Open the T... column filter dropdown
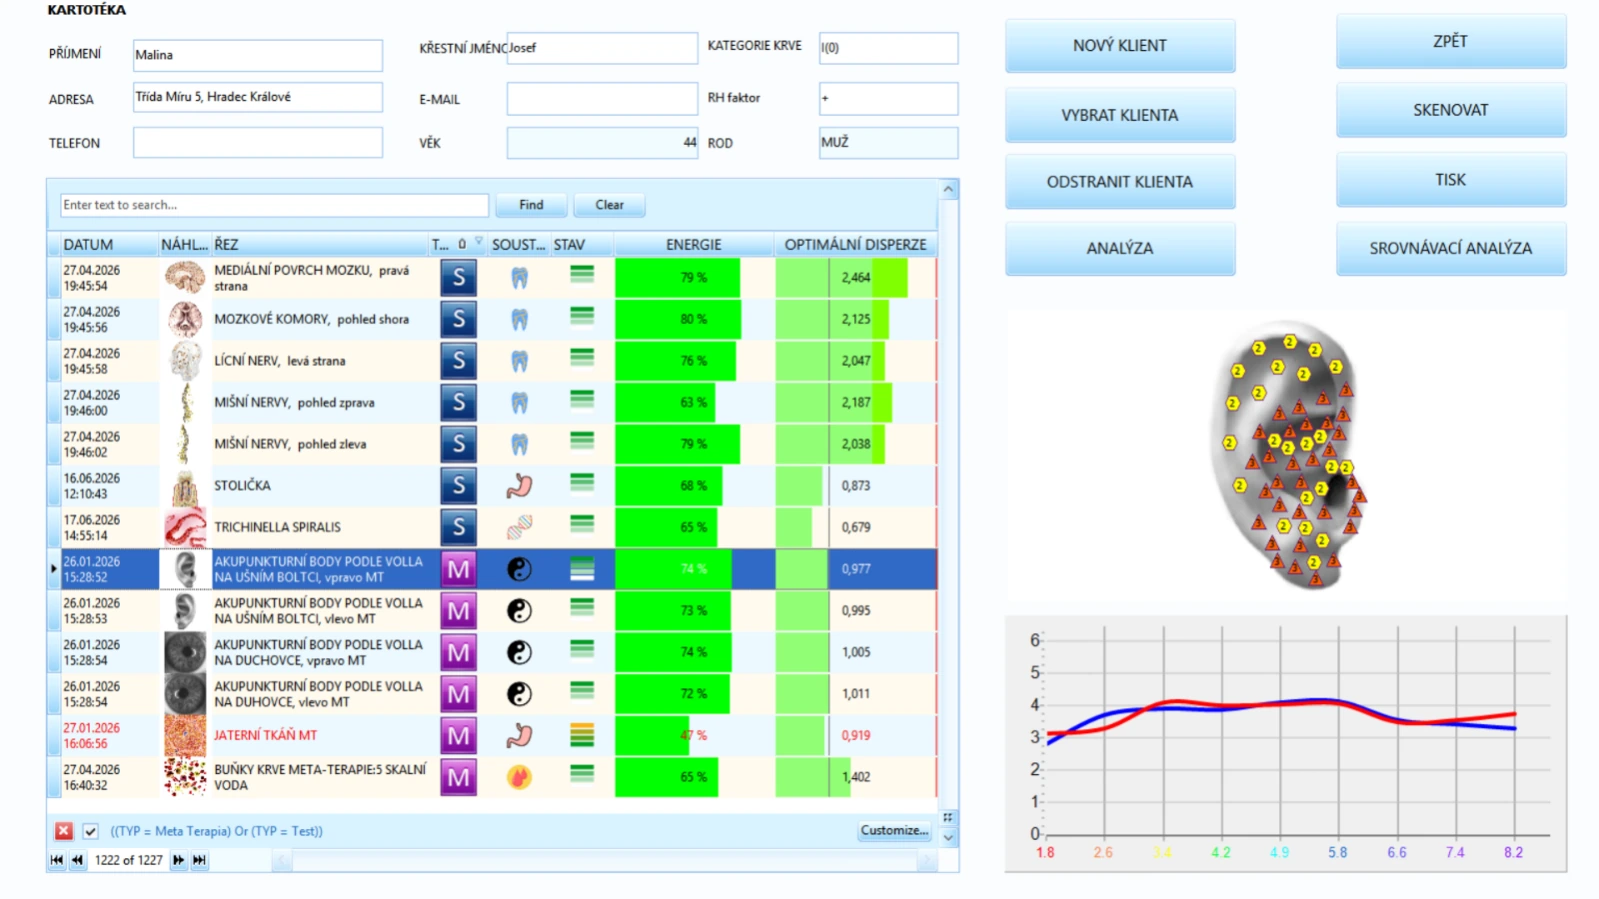Viewport: 1599px width, 899px height. [x=478, y=241]
